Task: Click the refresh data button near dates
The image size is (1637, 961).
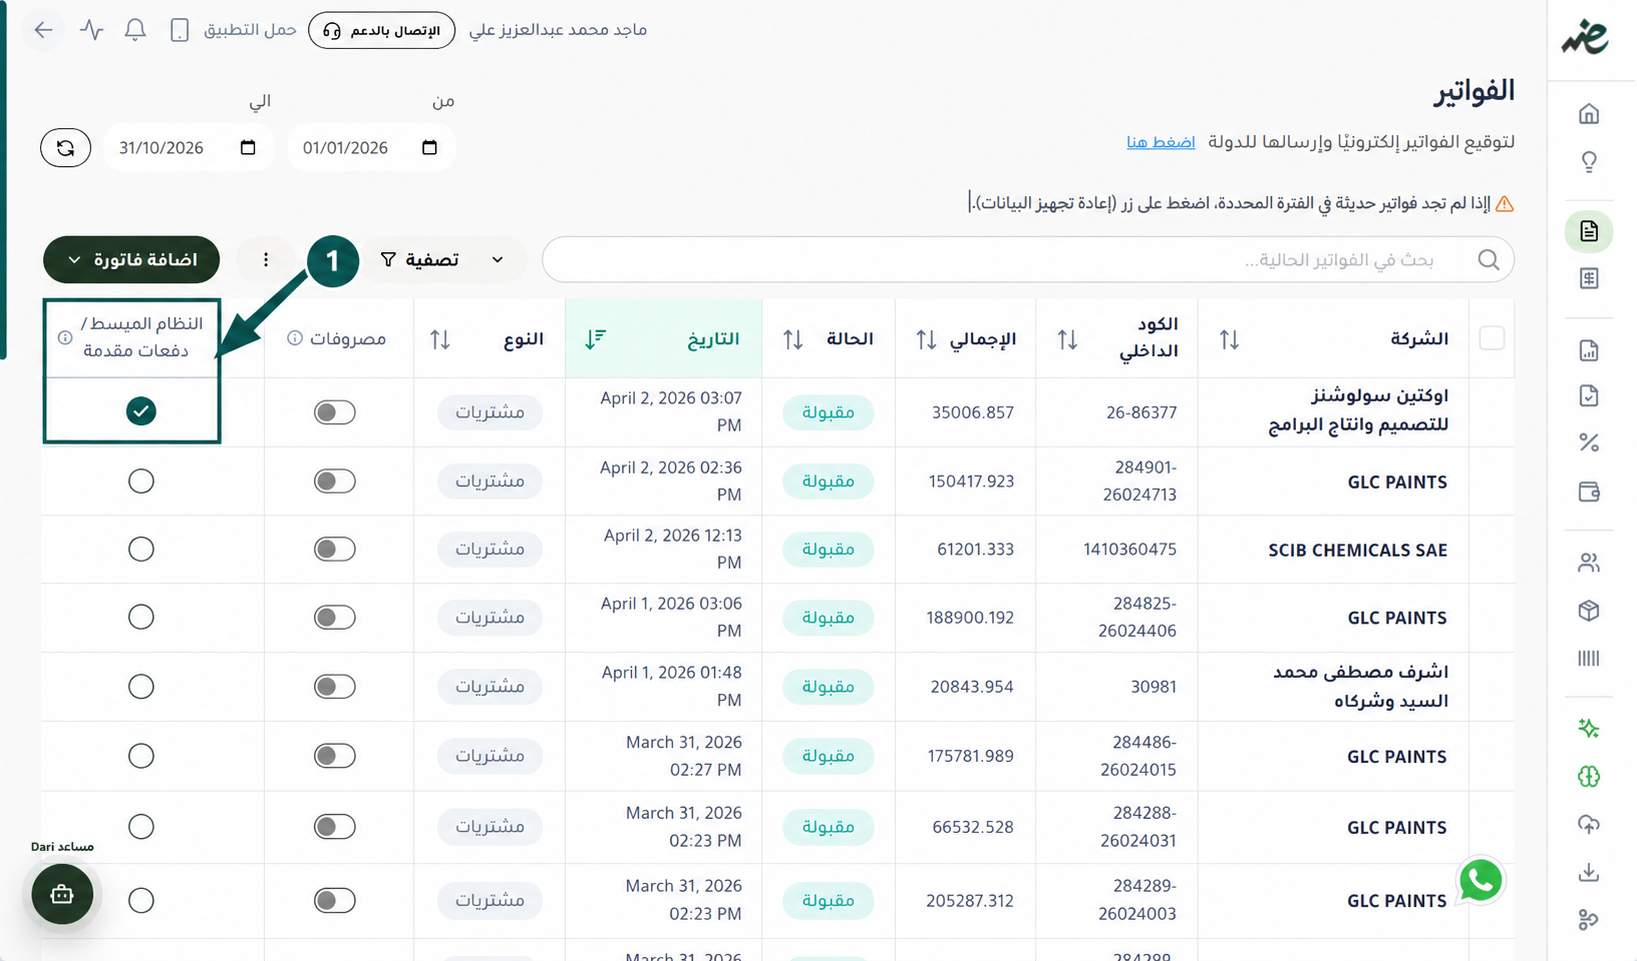Action: coord(66,148)
